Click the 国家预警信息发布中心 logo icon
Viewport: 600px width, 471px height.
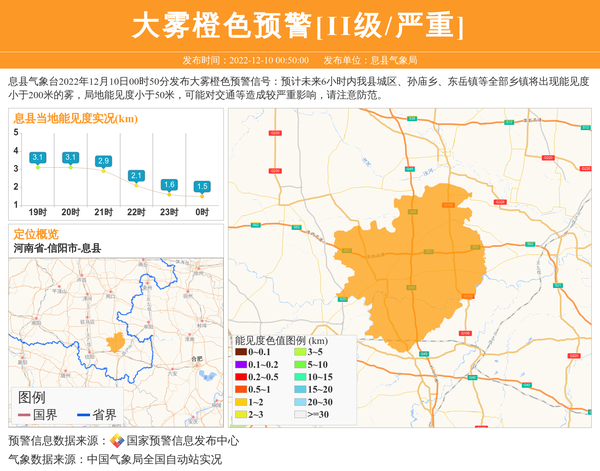117,441
